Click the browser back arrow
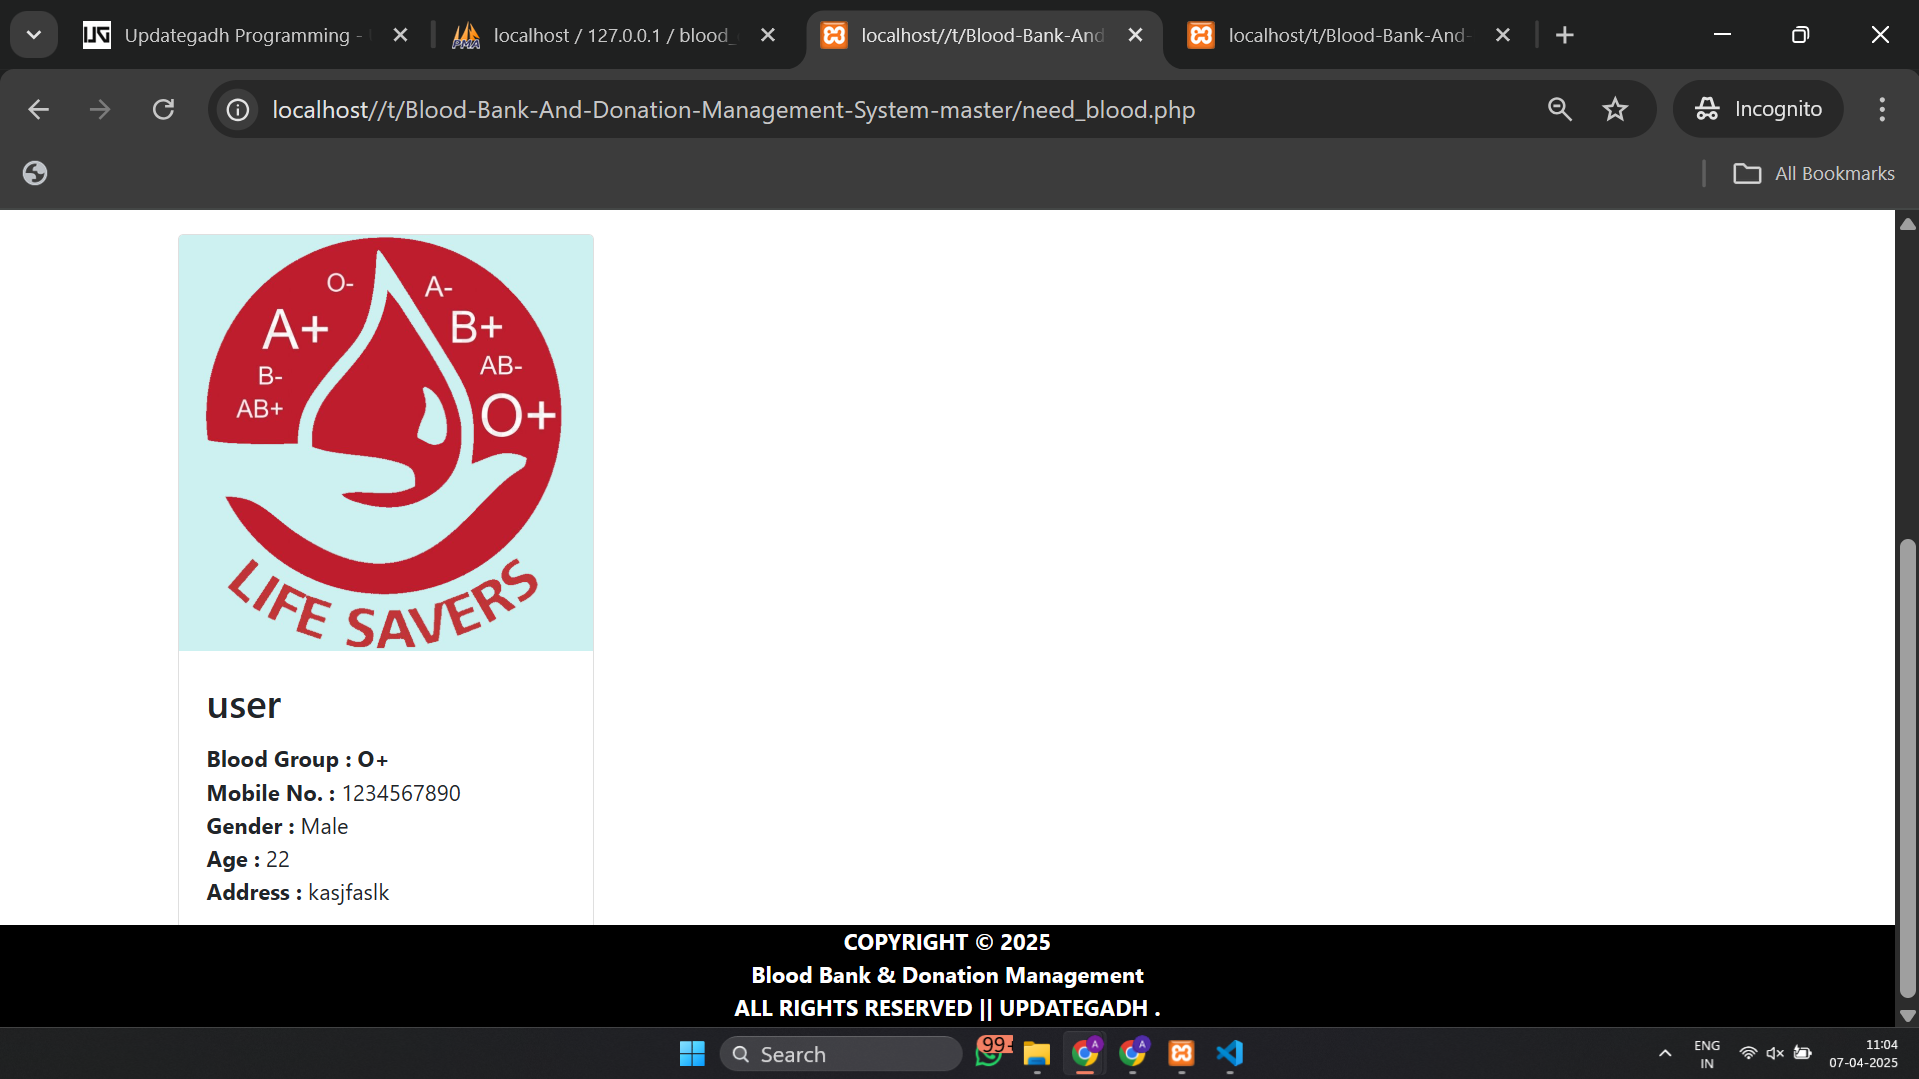The height and width of the screenshot is (1079, 1919). 38,109
